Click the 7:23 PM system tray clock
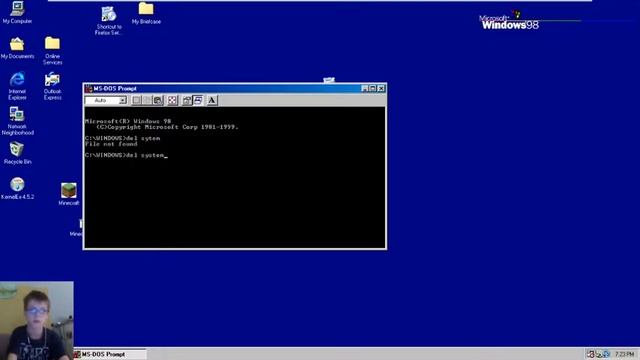The height and width of the screenshot is (360, 640). [x=624, y=354]
